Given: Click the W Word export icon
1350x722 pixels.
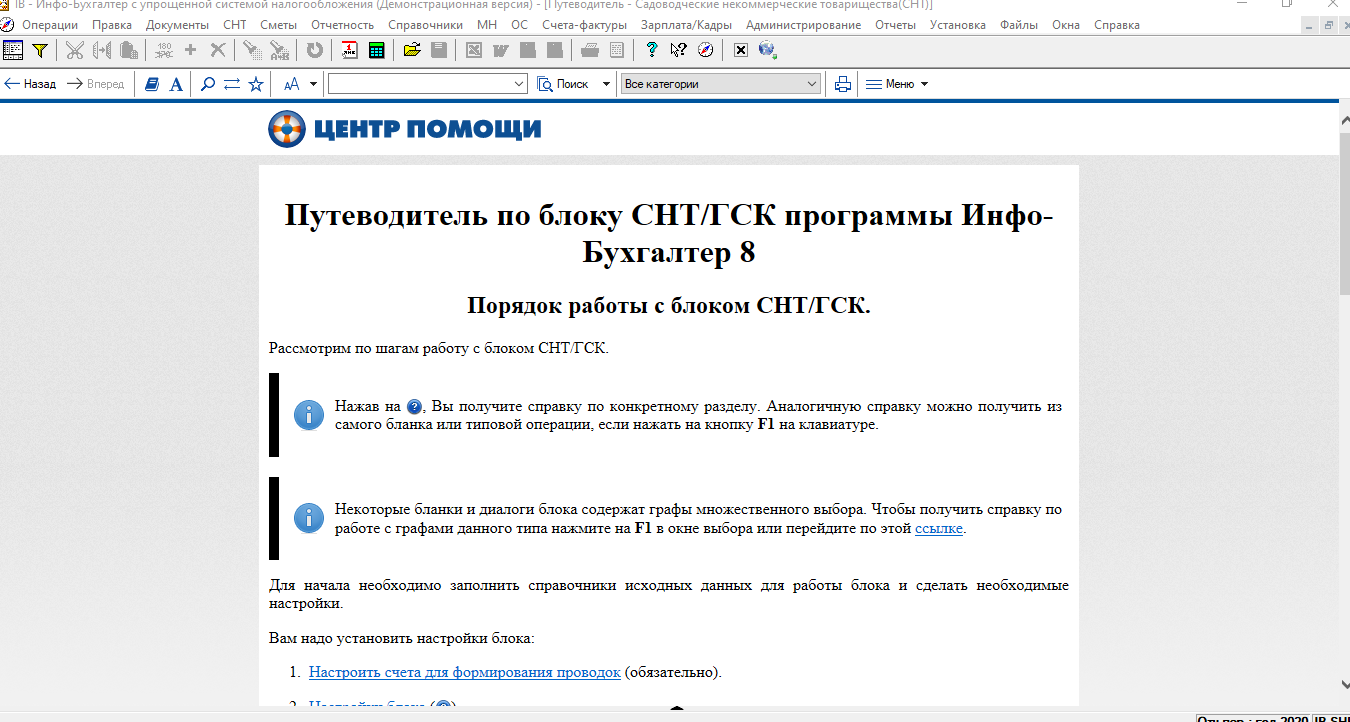Looking at the screenshot, I should pyautogui.click(x=501, y=49).
